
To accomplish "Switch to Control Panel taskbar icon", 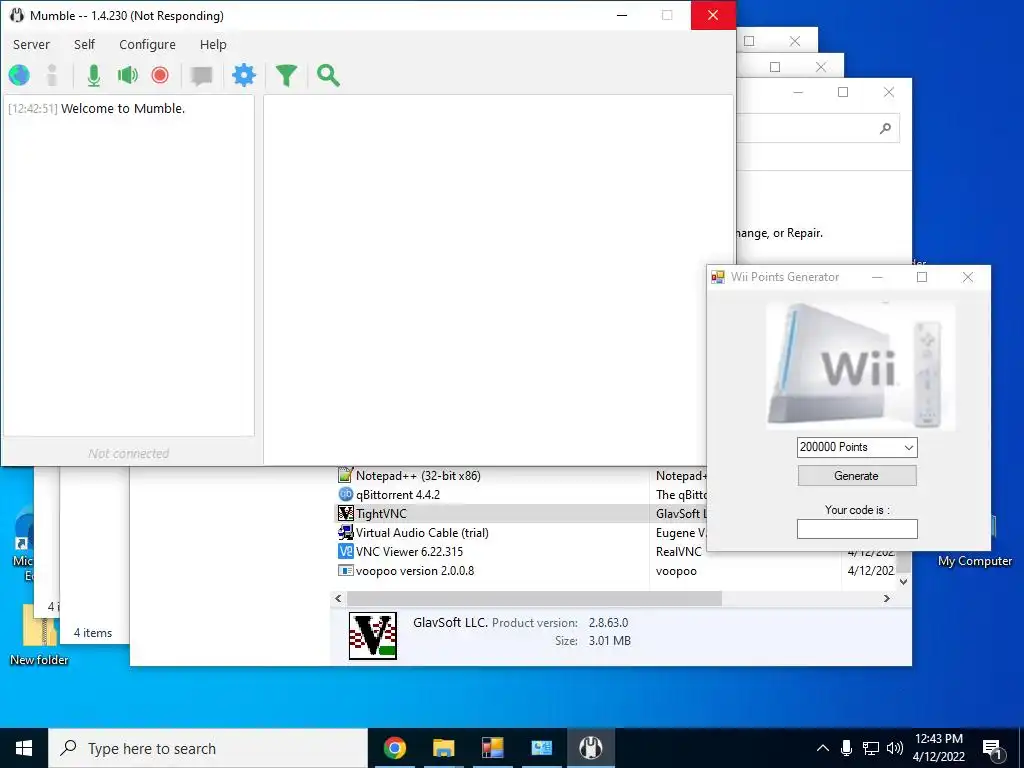I will click(x=541, y=748).
